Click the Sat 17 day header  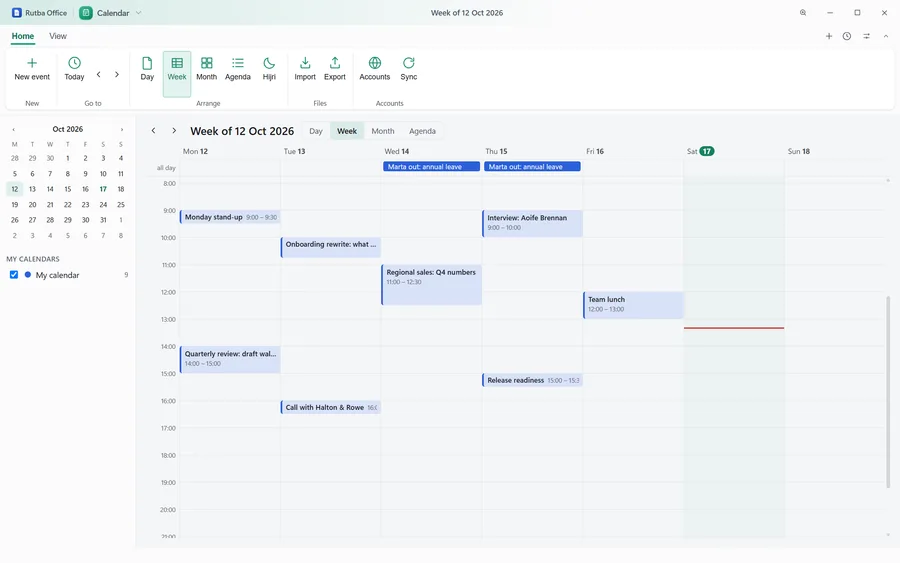[701, 152]
